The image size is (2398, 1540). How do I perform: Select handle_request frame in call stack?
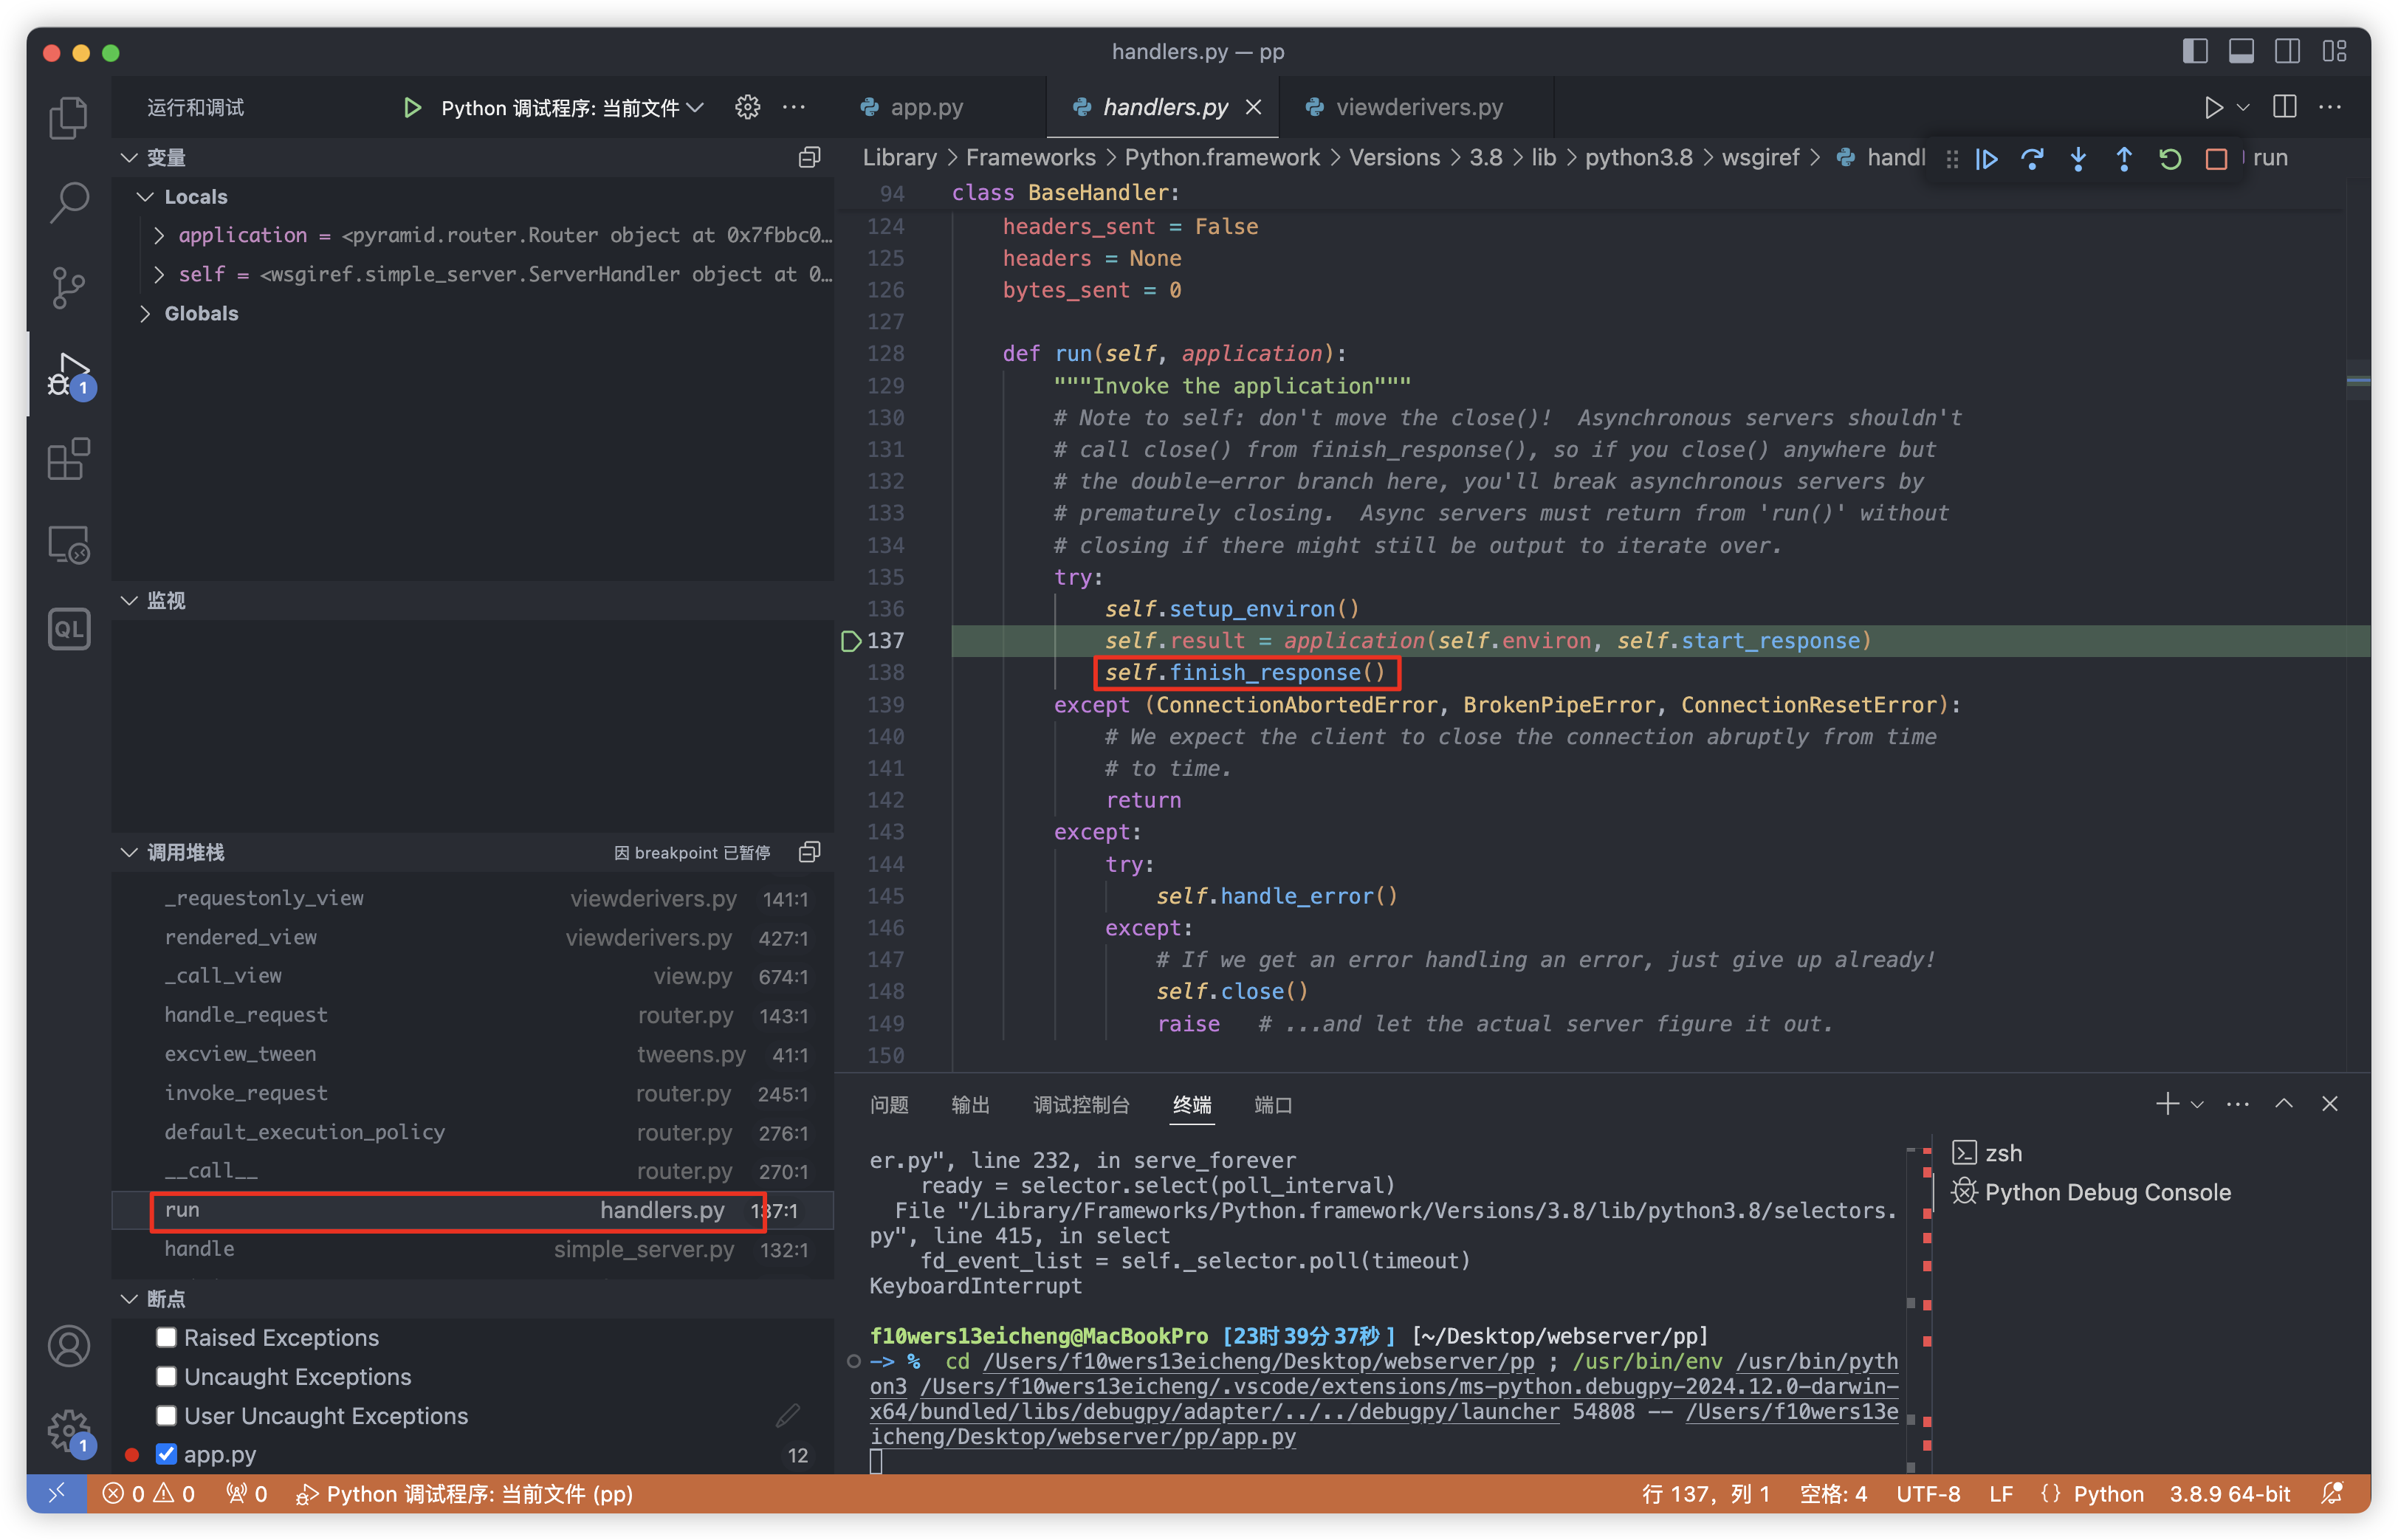pos(472,1015)
